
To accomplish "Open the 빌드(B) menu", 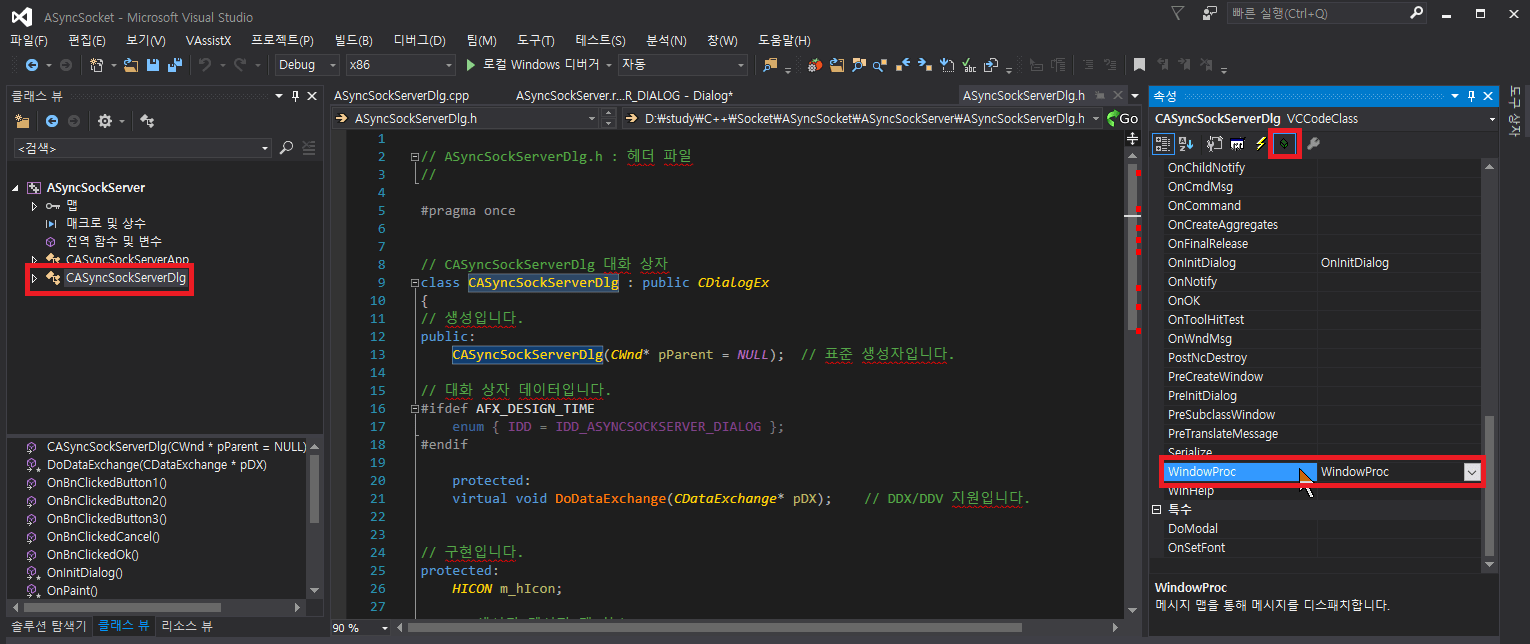I will (x=353, y=40).
